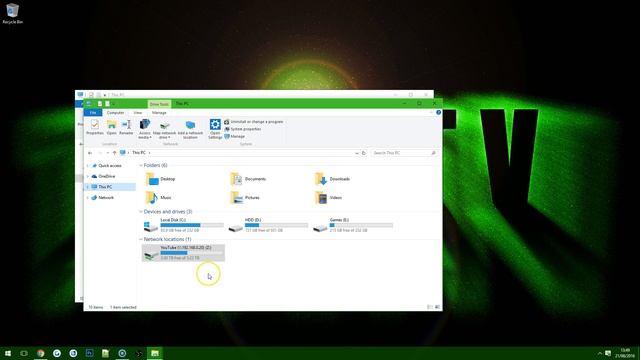Click the Local Disk (C:) usage bar
Image resolution: width=640 pixels, height=360 pixels.
[192, 225]
